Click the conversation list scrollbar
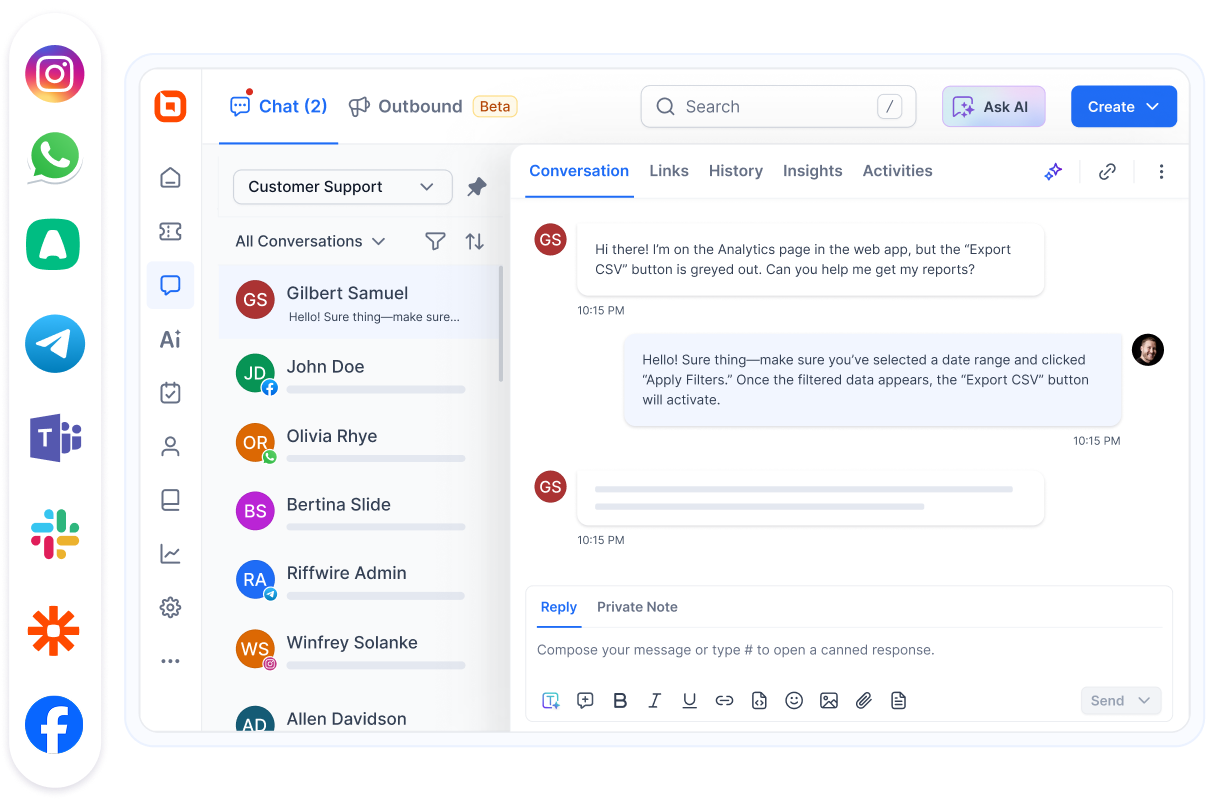The image size is (1210, 800). click(x=501, y=323)
